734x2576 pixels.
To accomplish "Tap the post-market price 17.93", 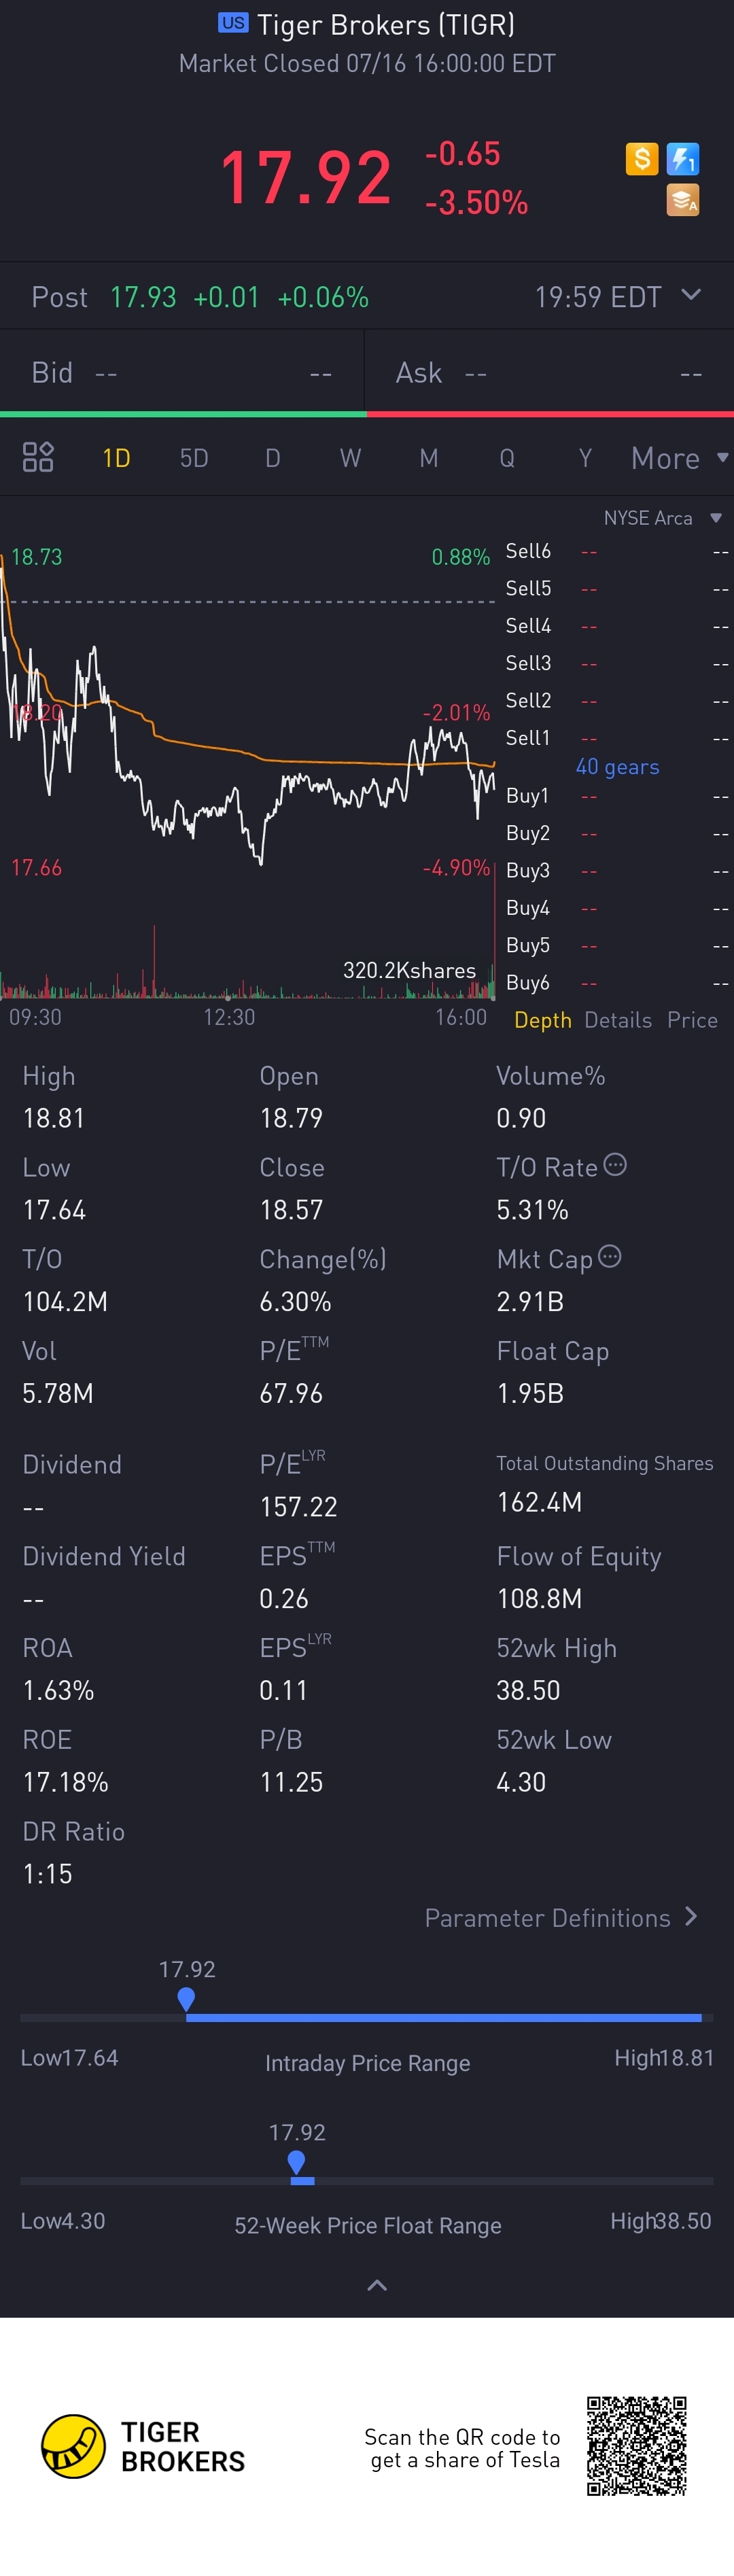I will [x=143, y=297].
